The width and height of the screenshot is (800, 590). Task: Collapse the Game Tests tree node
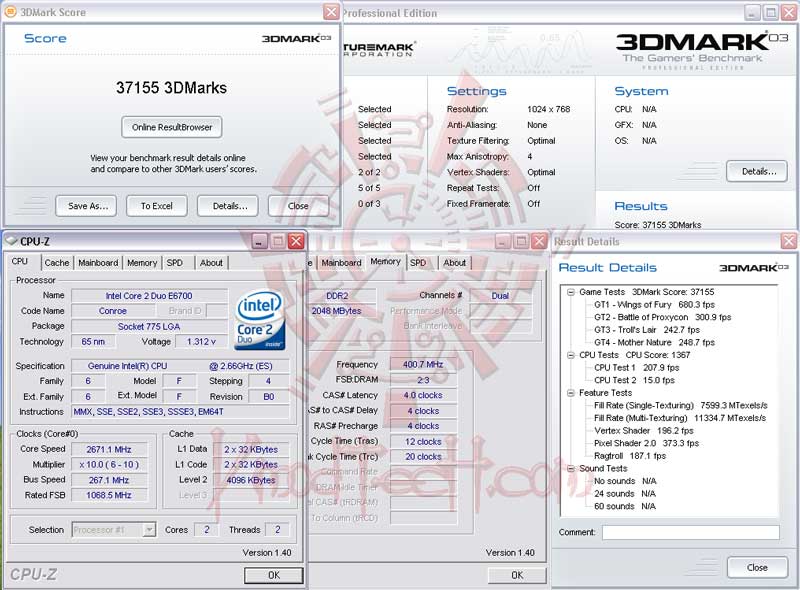coord(570,292)
